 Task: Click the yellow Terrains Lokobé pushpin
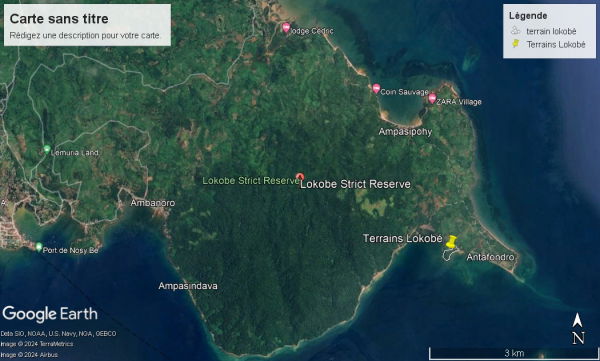pyautogui.click(x=452, y=242)
